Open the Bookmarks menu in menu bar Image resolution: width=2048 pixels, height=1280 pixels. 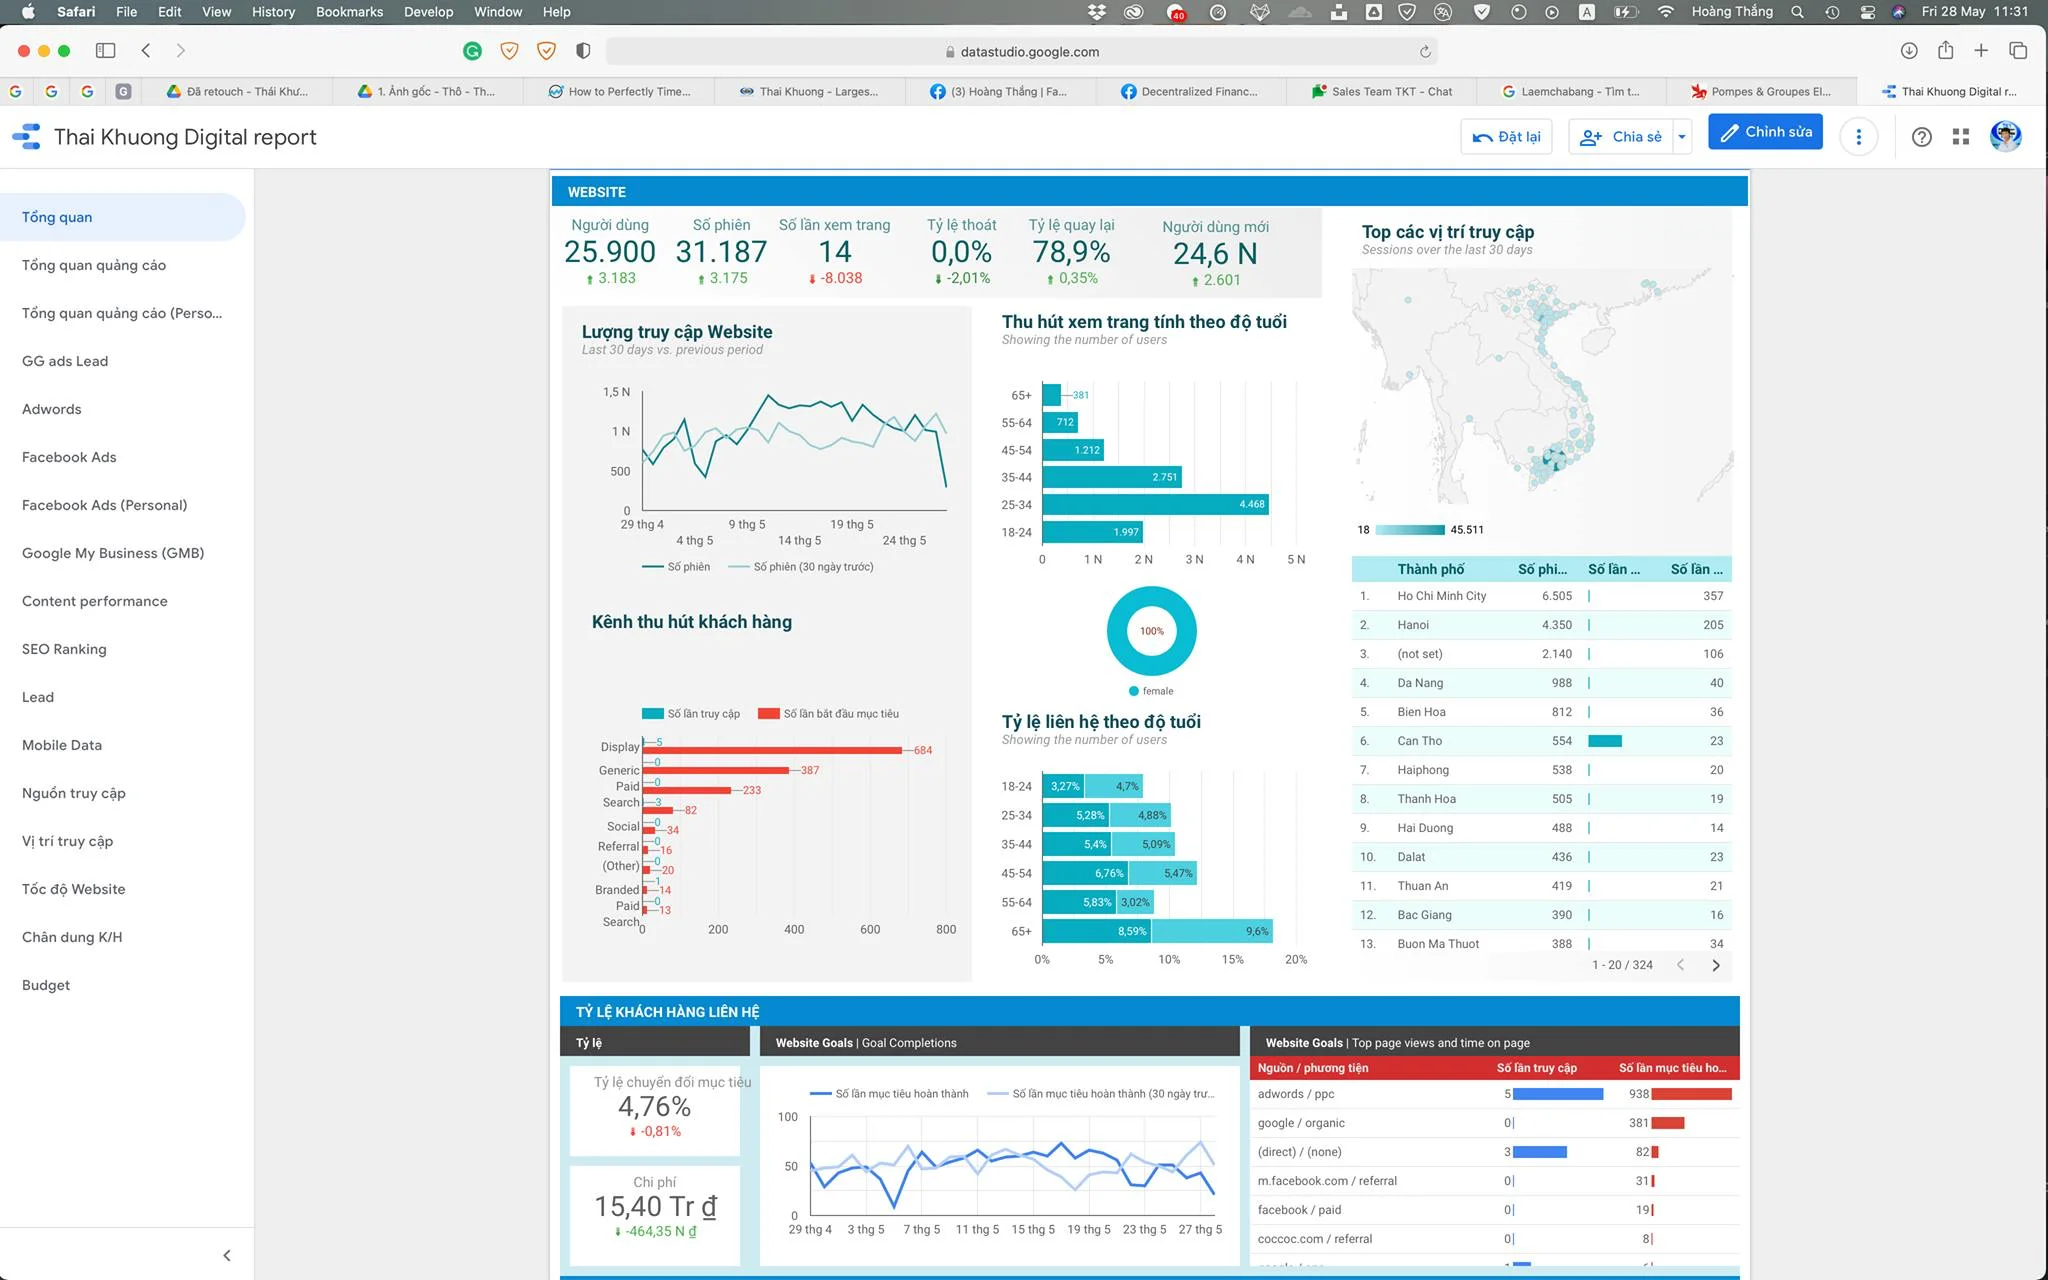[x=349, y=12]
